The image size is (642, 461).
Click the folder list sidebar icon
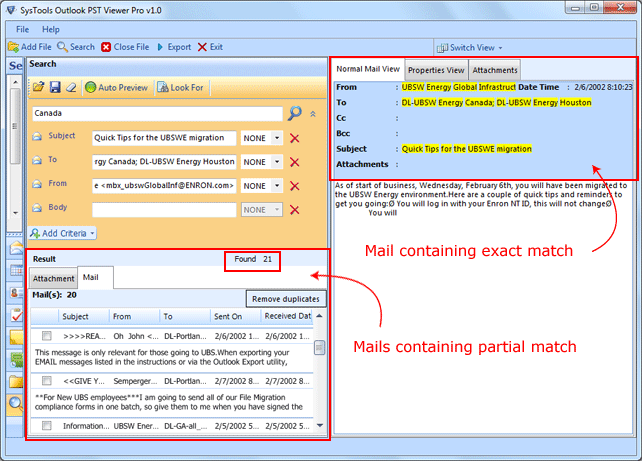16,382
